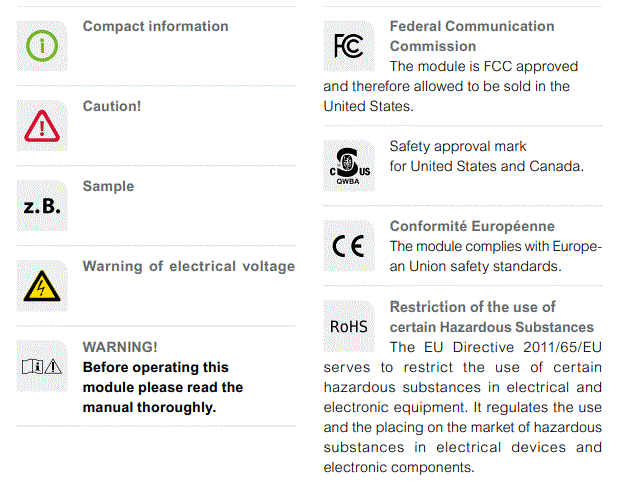Viewport: 620px width, 482px height.
Task: Click the RoHS icon
Action: 349,327
